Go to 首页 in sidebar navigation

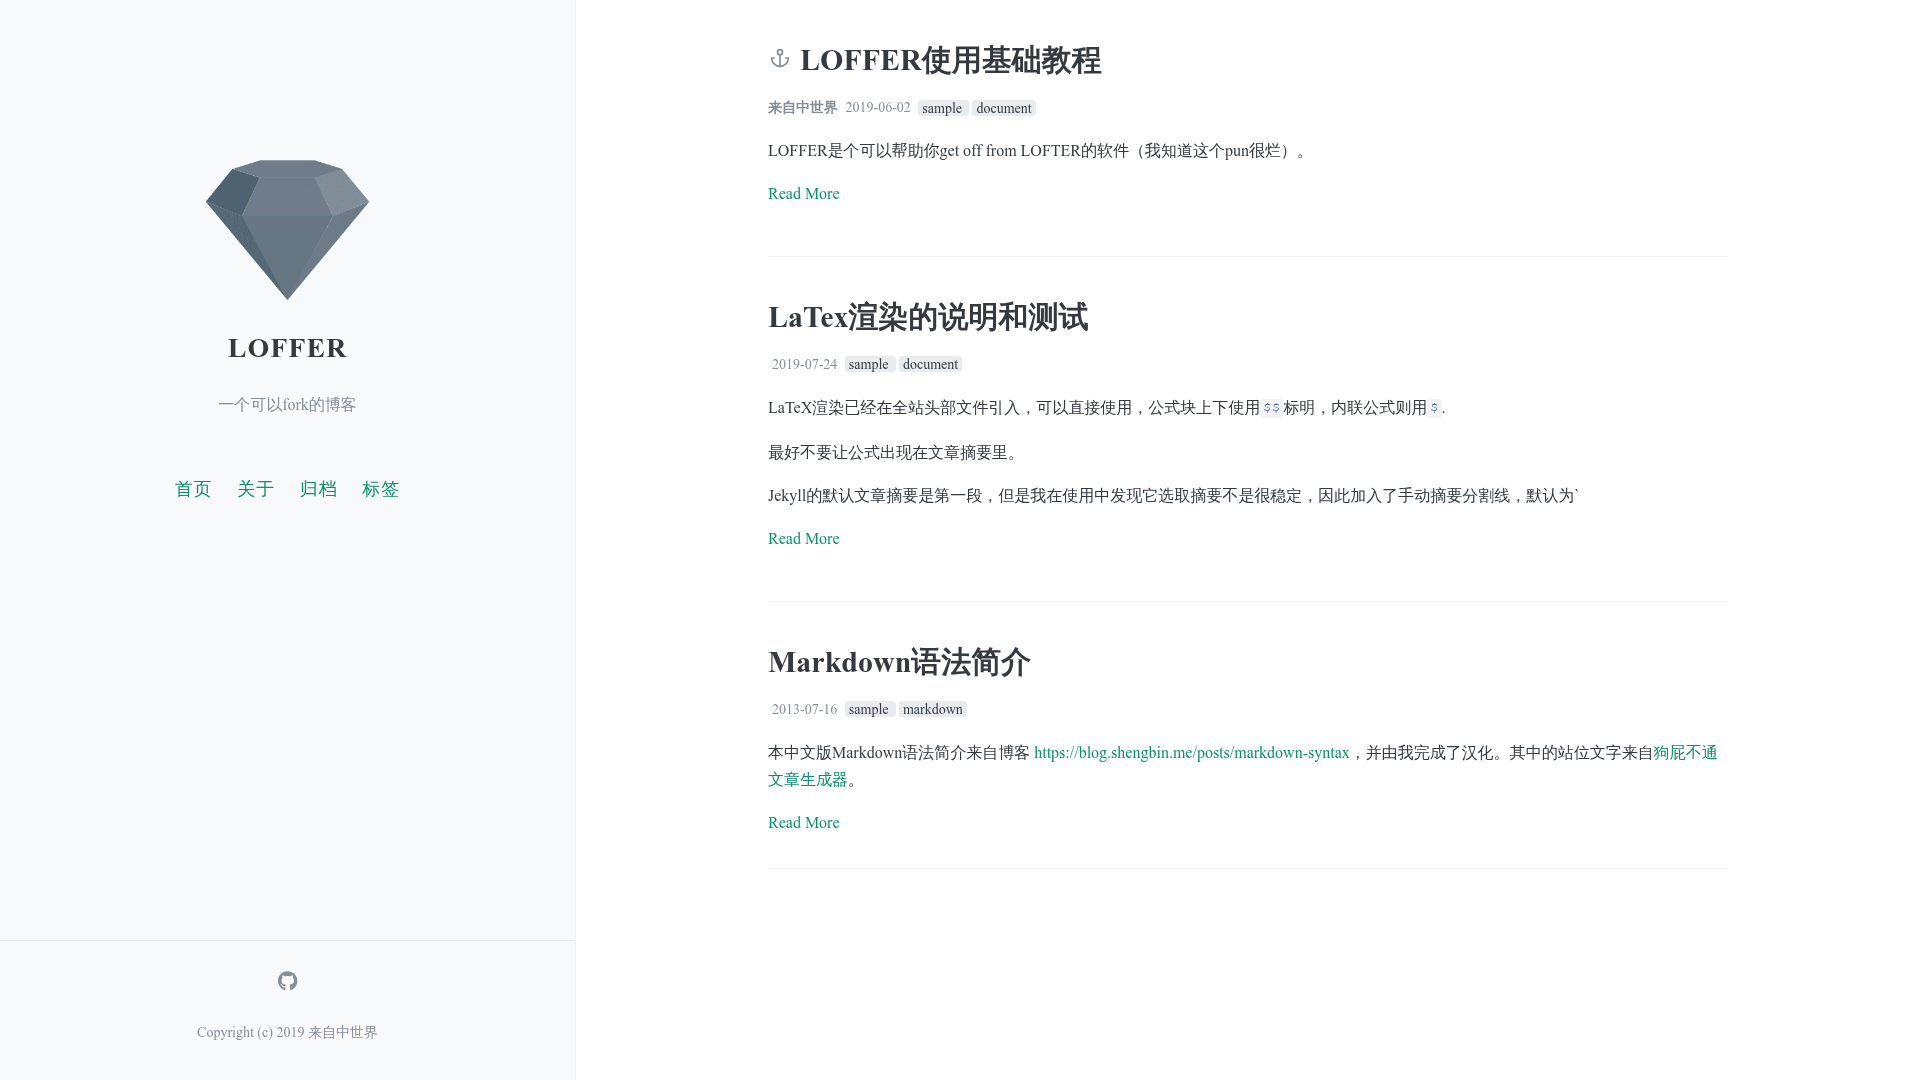[193, 489]
